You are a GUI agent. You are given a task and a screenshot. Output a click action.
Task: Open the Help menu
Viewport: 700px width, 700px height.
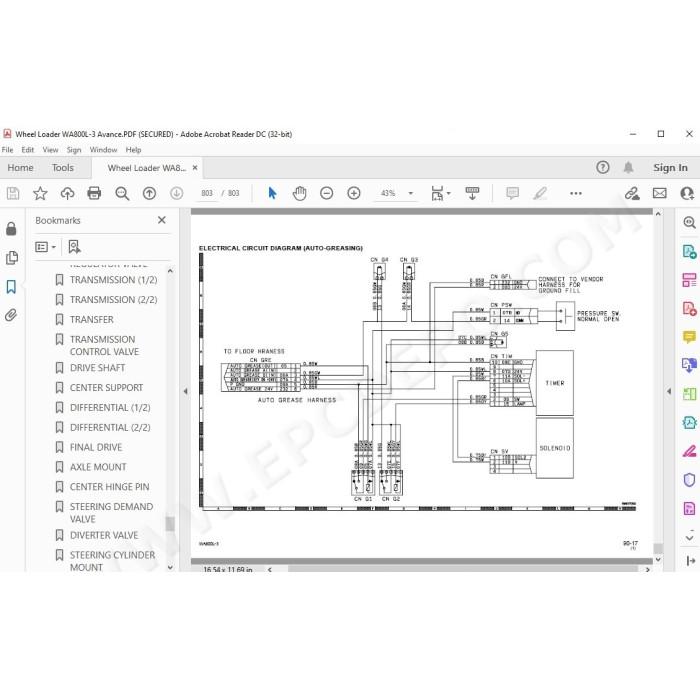(x=133, y=150)
